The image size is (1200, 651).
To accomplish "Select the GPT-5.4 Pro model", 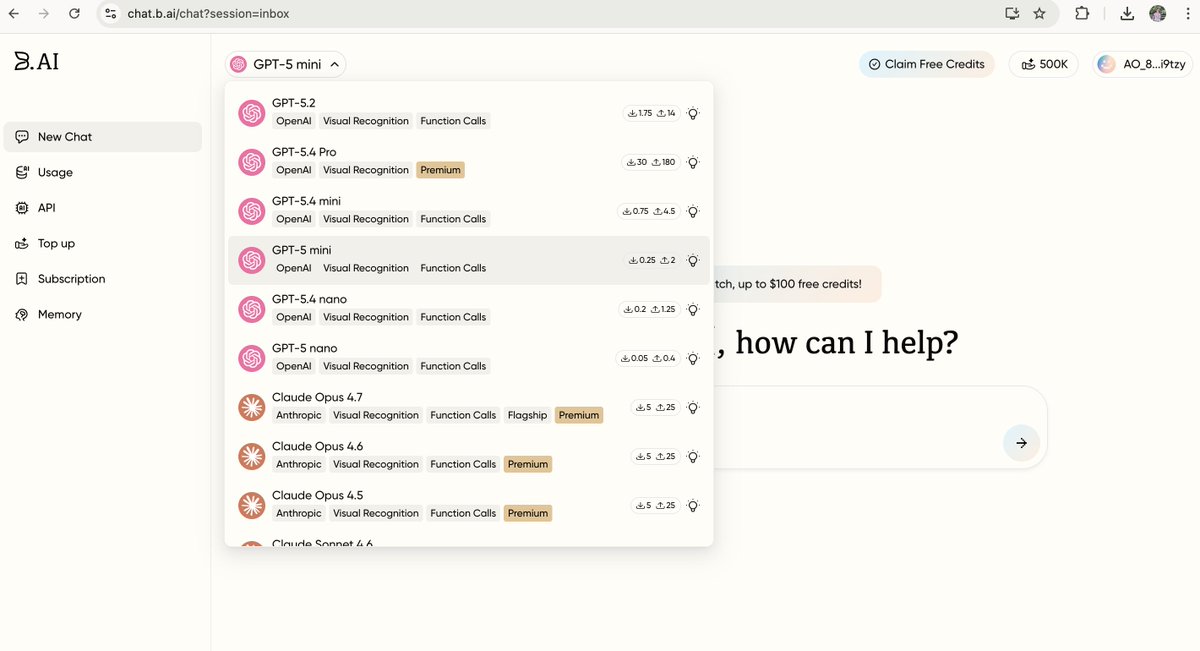I will [469, 162].
